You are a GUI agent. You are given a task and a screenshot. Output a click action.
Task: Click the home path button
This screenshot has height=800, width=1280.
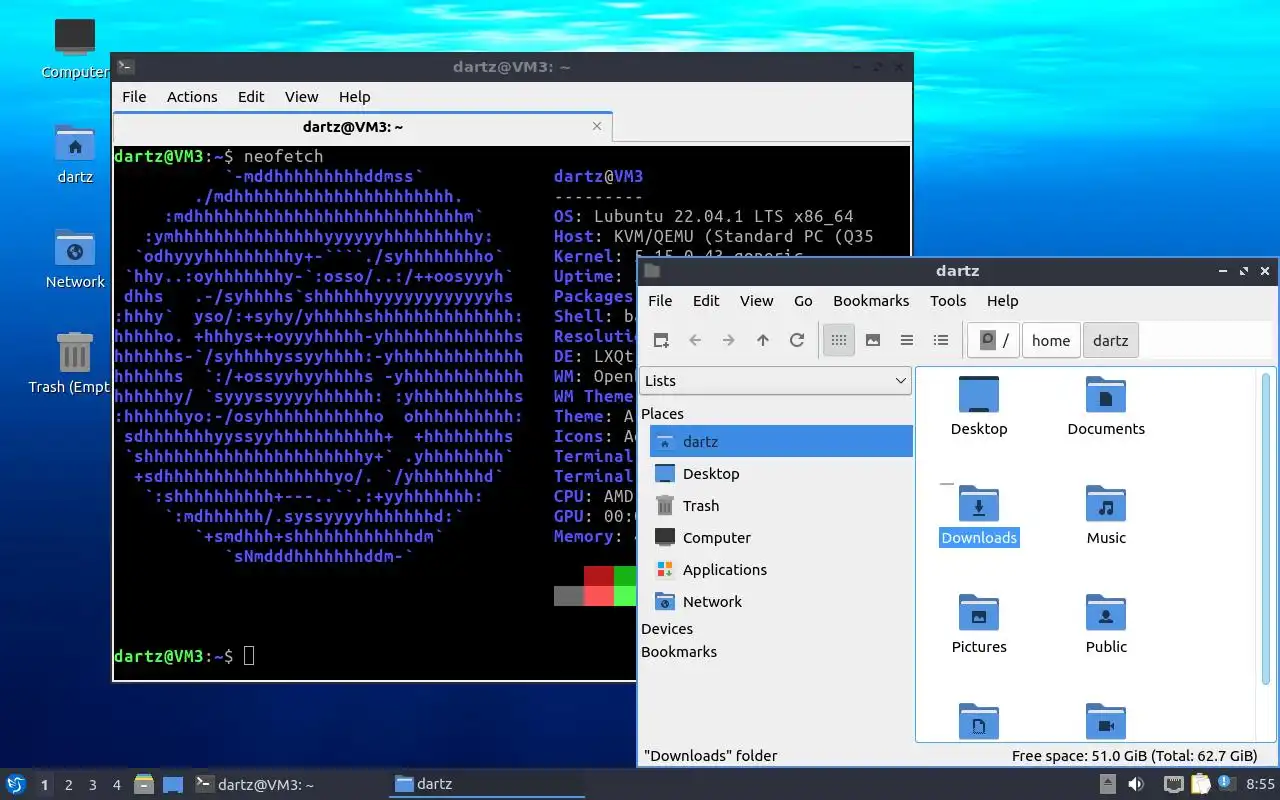point(1051,340)
